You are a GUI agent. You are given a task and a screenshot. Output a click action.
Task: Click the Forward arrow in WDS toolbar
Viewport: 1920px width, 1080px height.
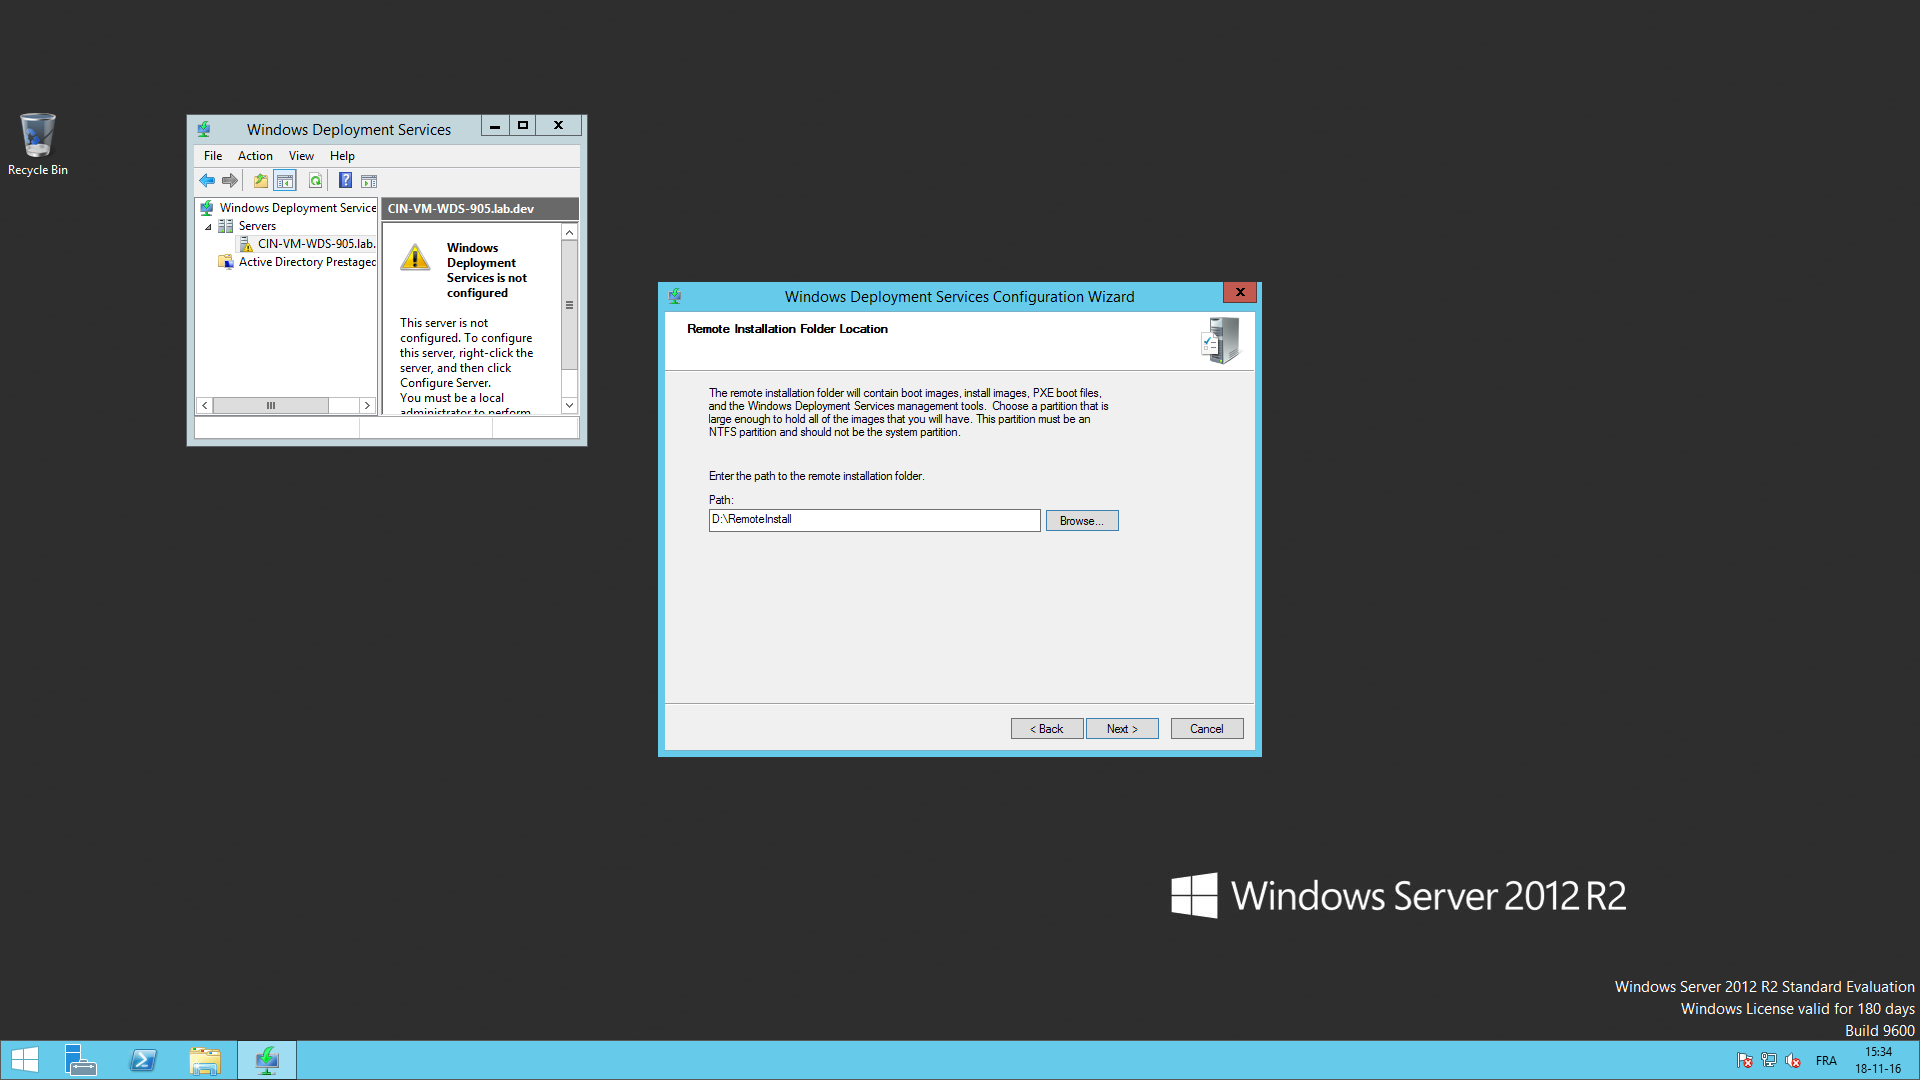point(230,181)
